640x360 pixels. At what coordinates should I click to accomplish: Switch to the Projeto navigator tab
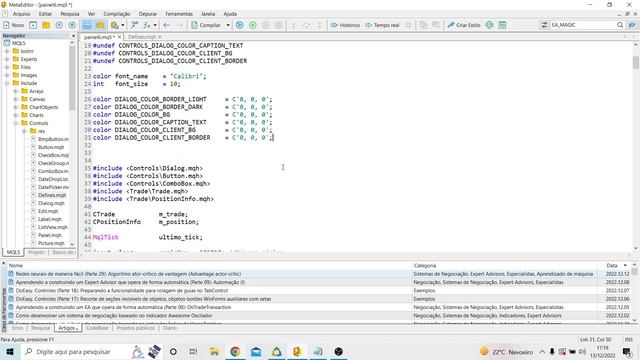click(36, 252)
